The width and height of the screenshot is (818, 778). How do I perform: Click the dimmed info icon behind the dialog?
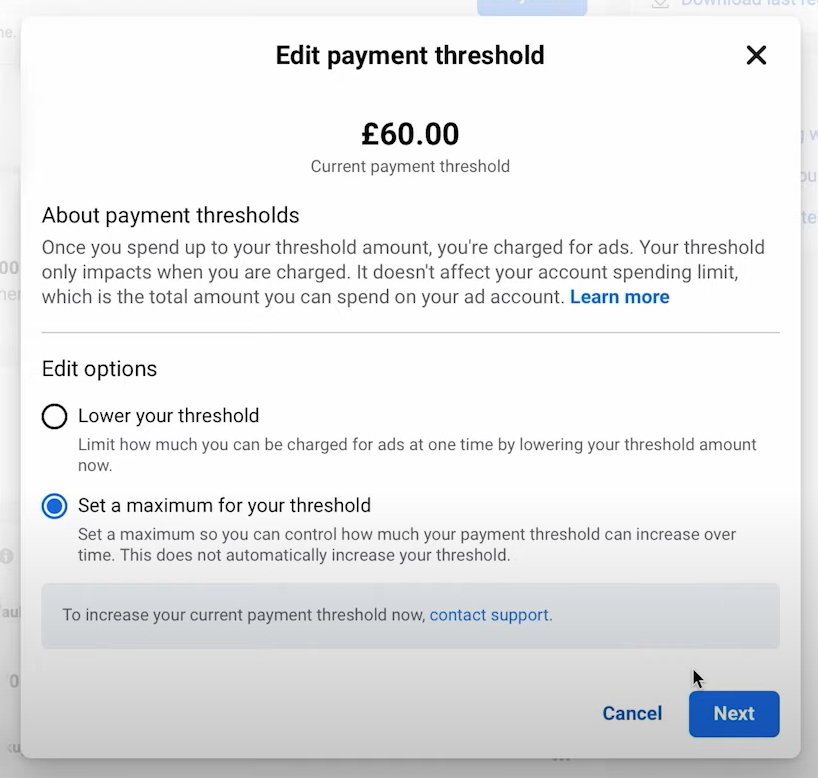click(x=7, y=556)
